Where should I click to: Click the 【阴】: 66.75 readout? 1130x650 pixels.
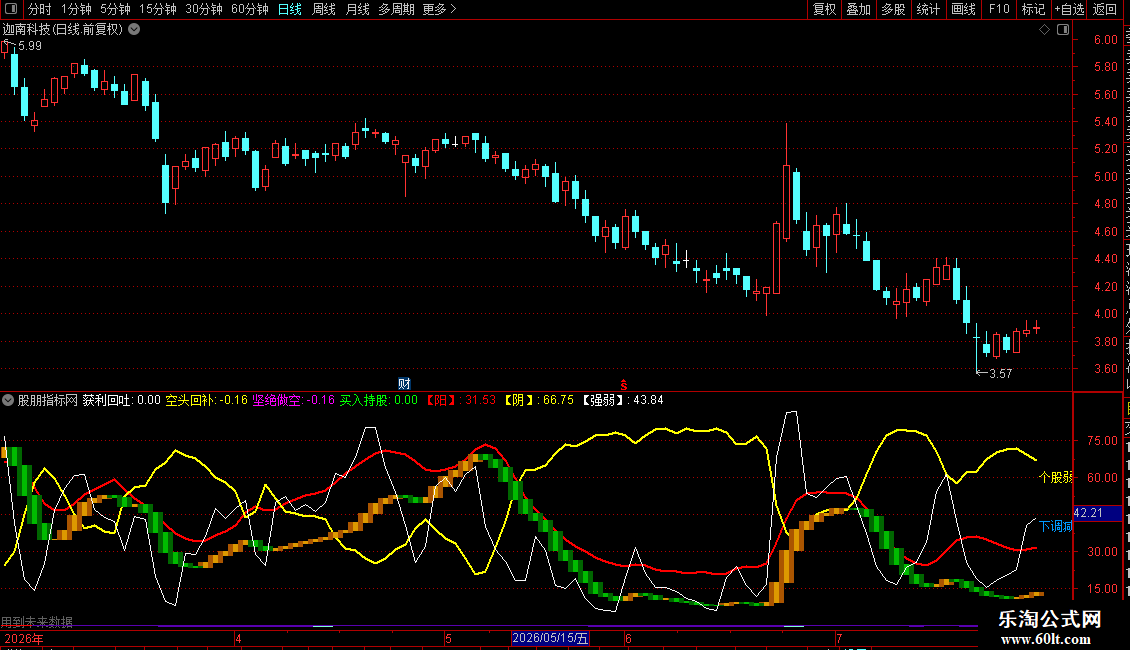tap(538, 400)
